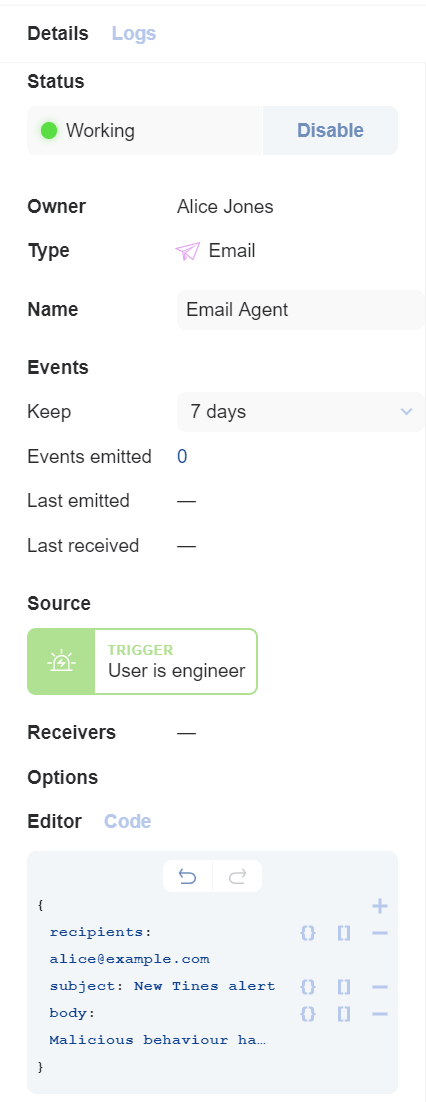Select the Details tab
The width and height of the screenshot is (426, 1102).
coord(58,33)
